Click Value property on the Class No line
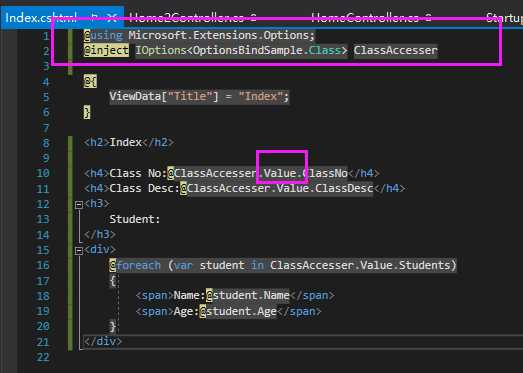This screenshot has width=523, height=373. coord(280,173)
